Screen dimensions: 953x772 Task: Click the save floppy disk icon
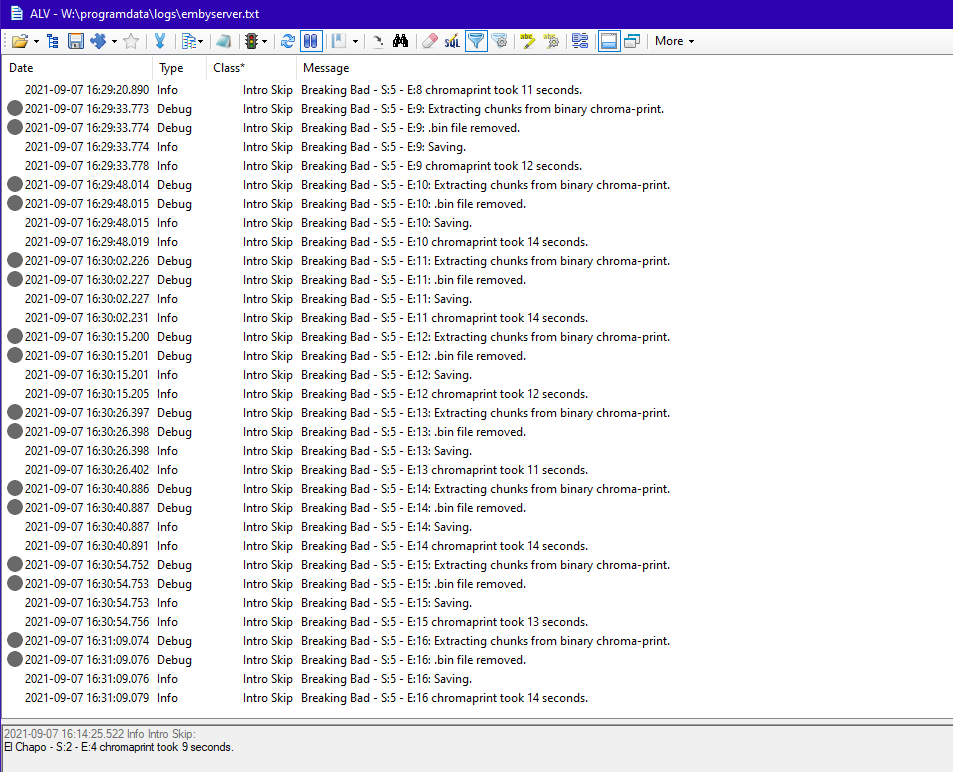76,41
